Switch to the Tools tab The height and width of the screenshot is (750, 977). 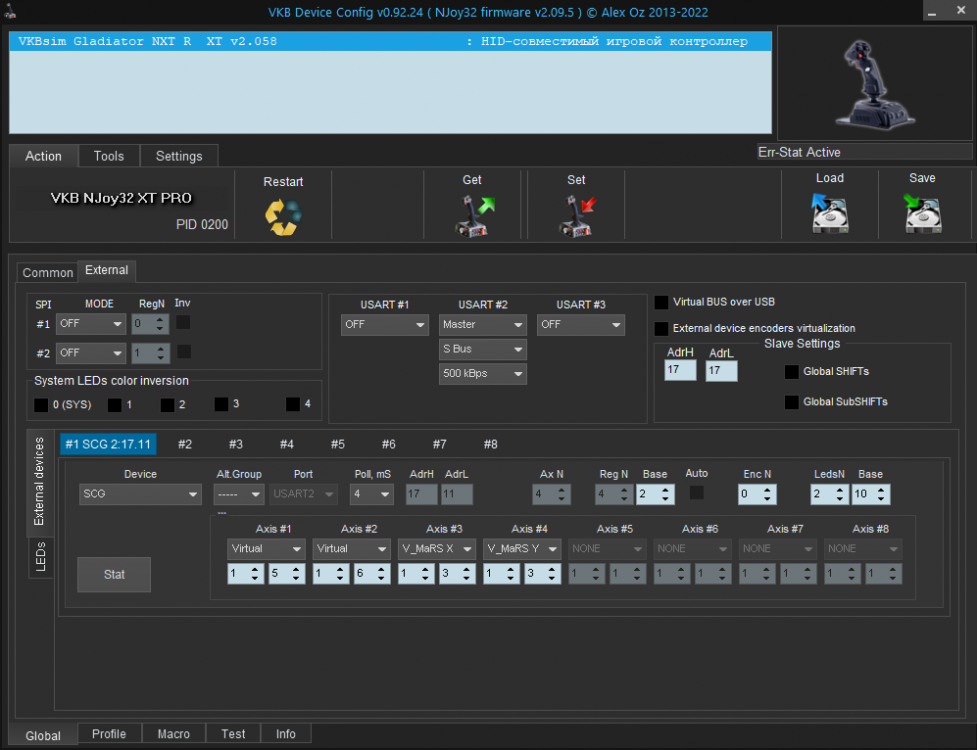point(109,156)
